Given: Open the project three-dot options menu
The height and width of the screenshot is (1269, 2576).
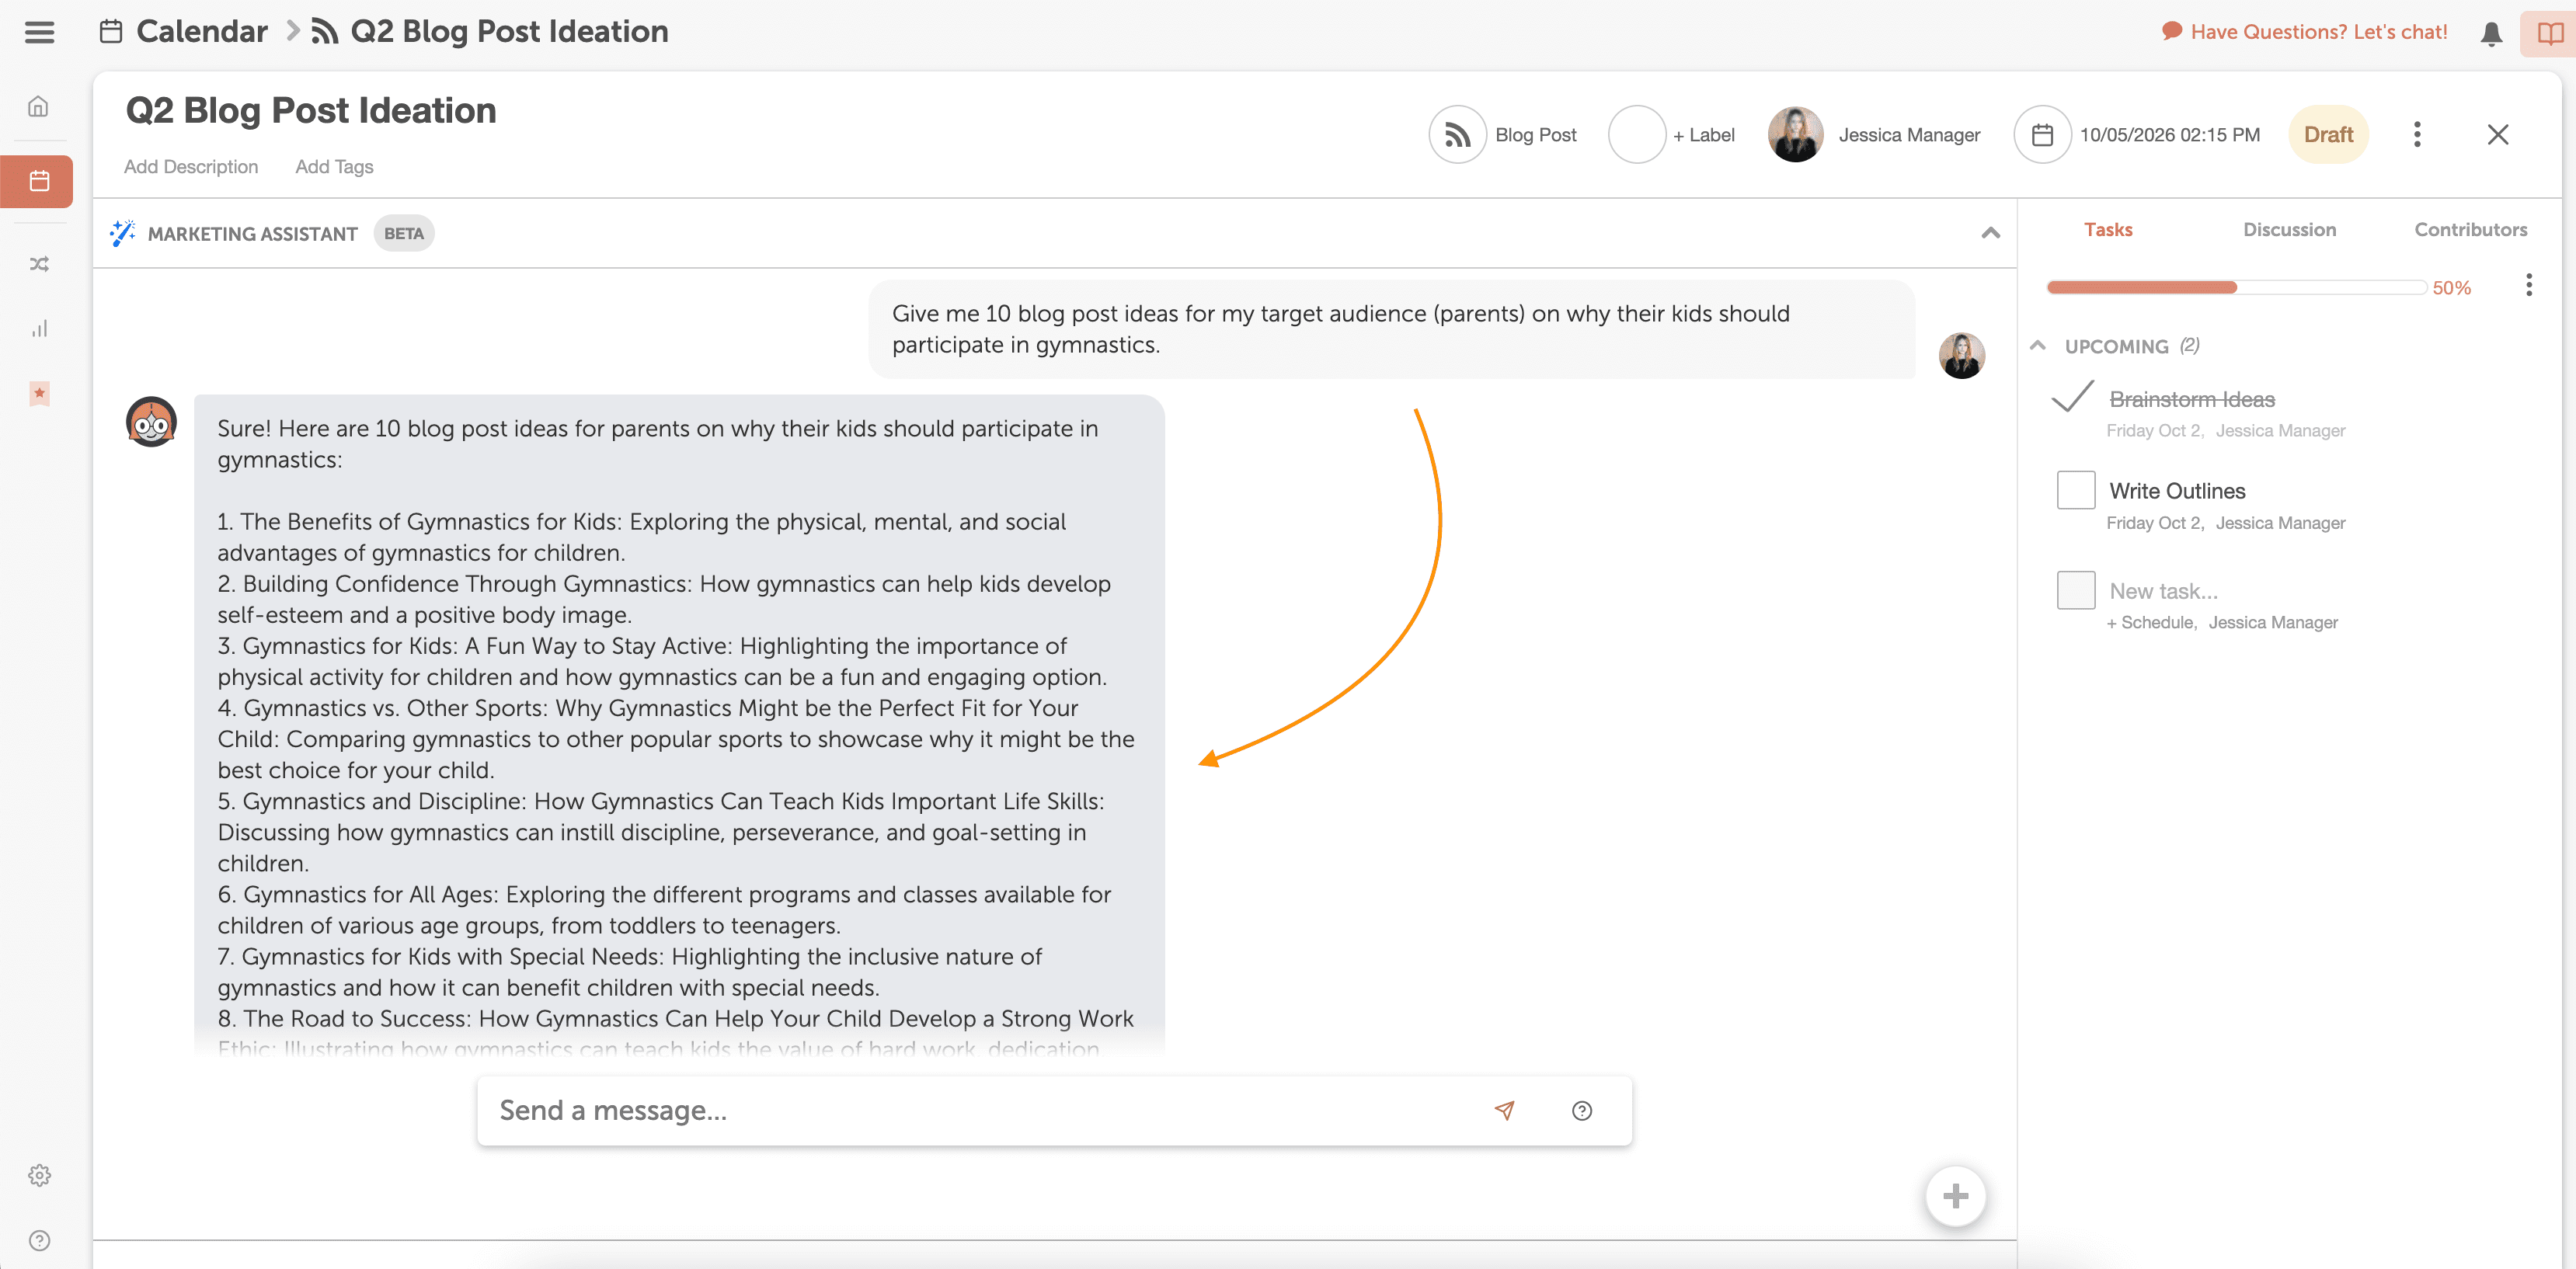Looking at the screenshot, I should click(x=2416, y=134).
